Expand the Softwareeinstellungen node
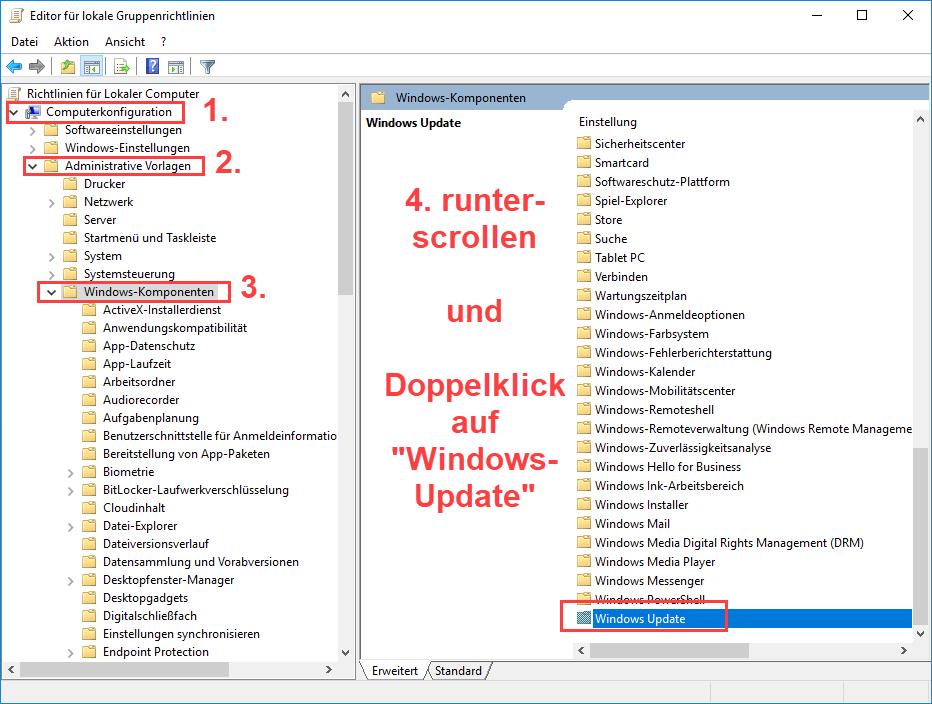Image resolution: width=932 pixels, height=704 pixels. click(x=33, y=130)
